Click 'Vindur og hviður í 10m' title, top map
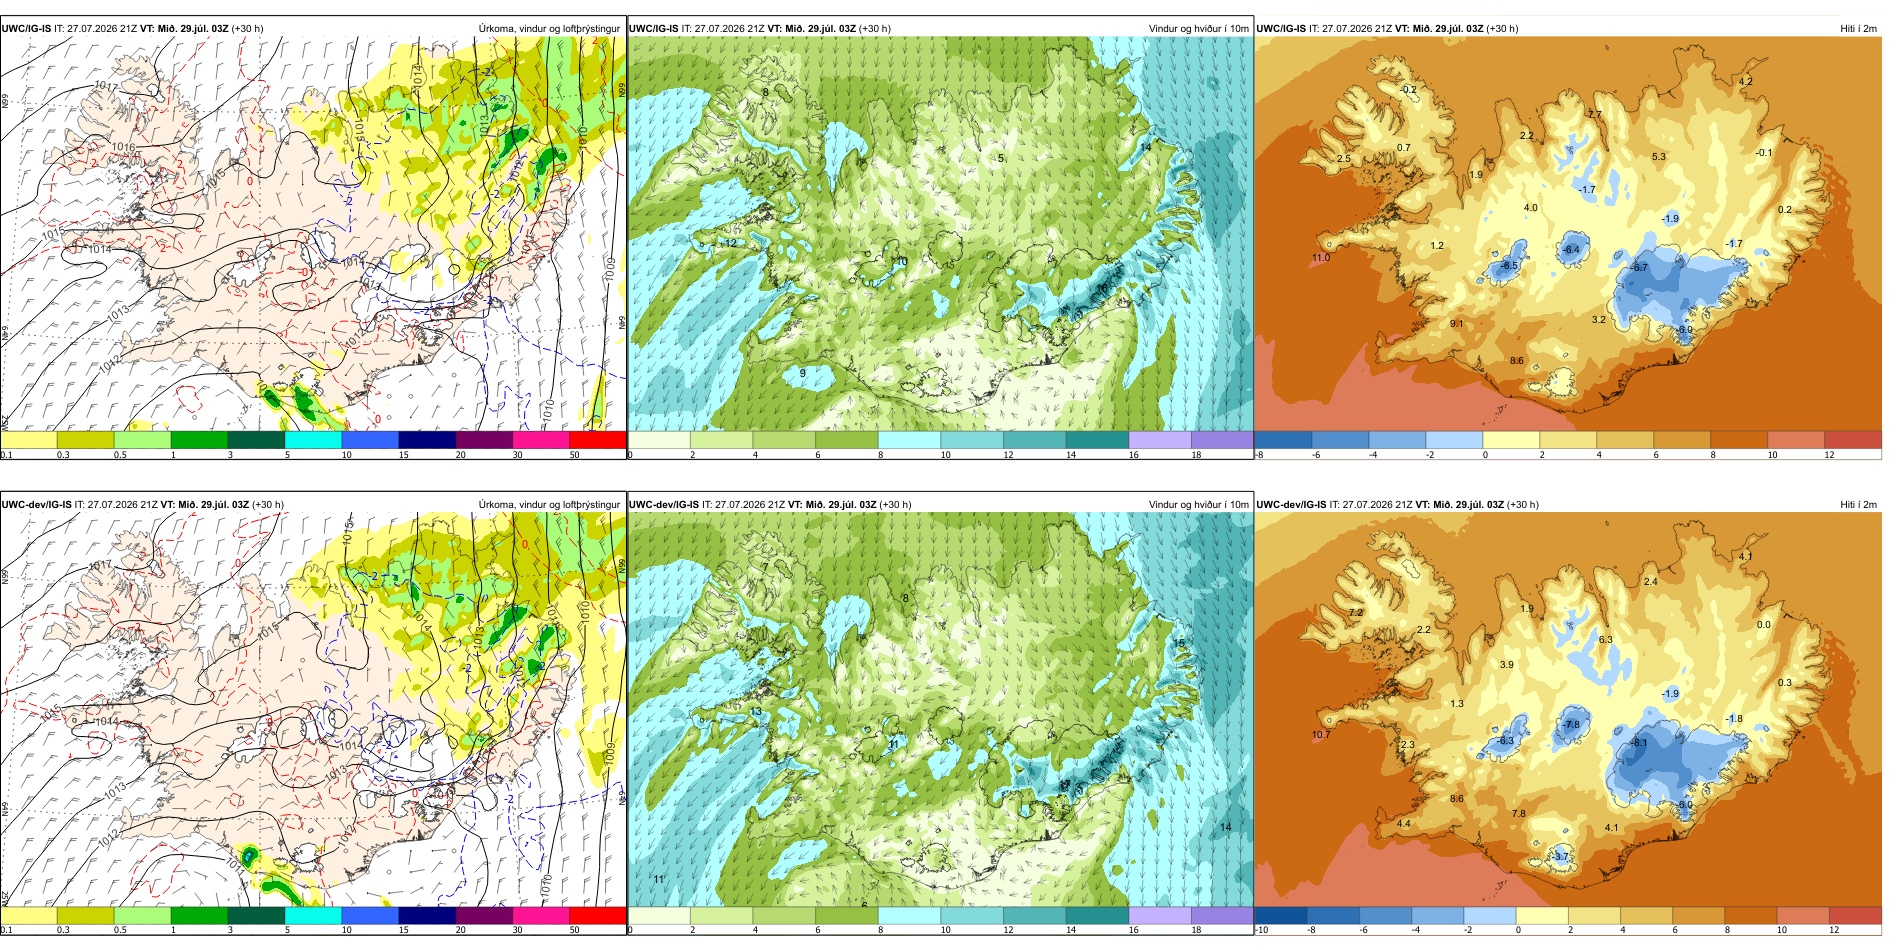 click(1198, 28)
